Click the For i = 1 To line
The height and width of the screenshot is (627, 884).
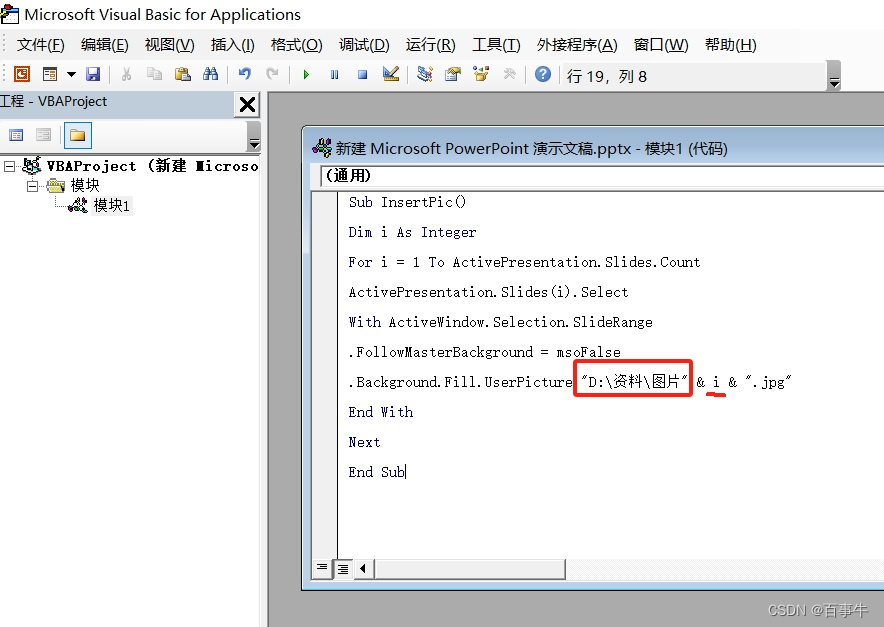(524, 262)
